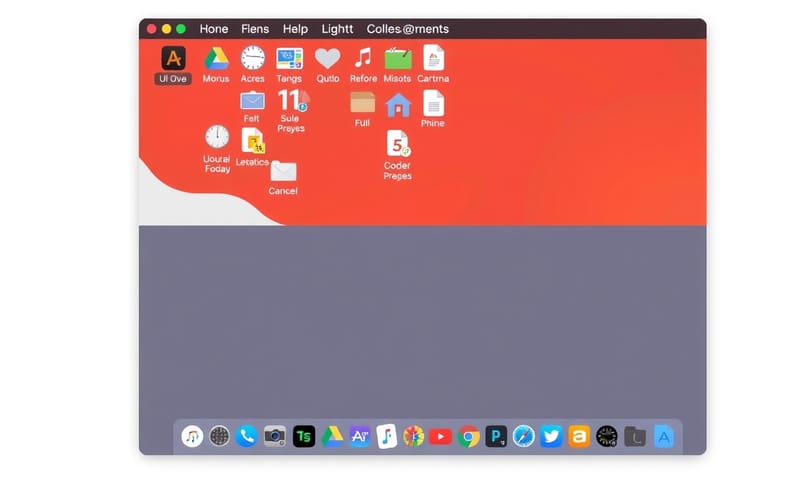Open the Quito heart icon

328,58
